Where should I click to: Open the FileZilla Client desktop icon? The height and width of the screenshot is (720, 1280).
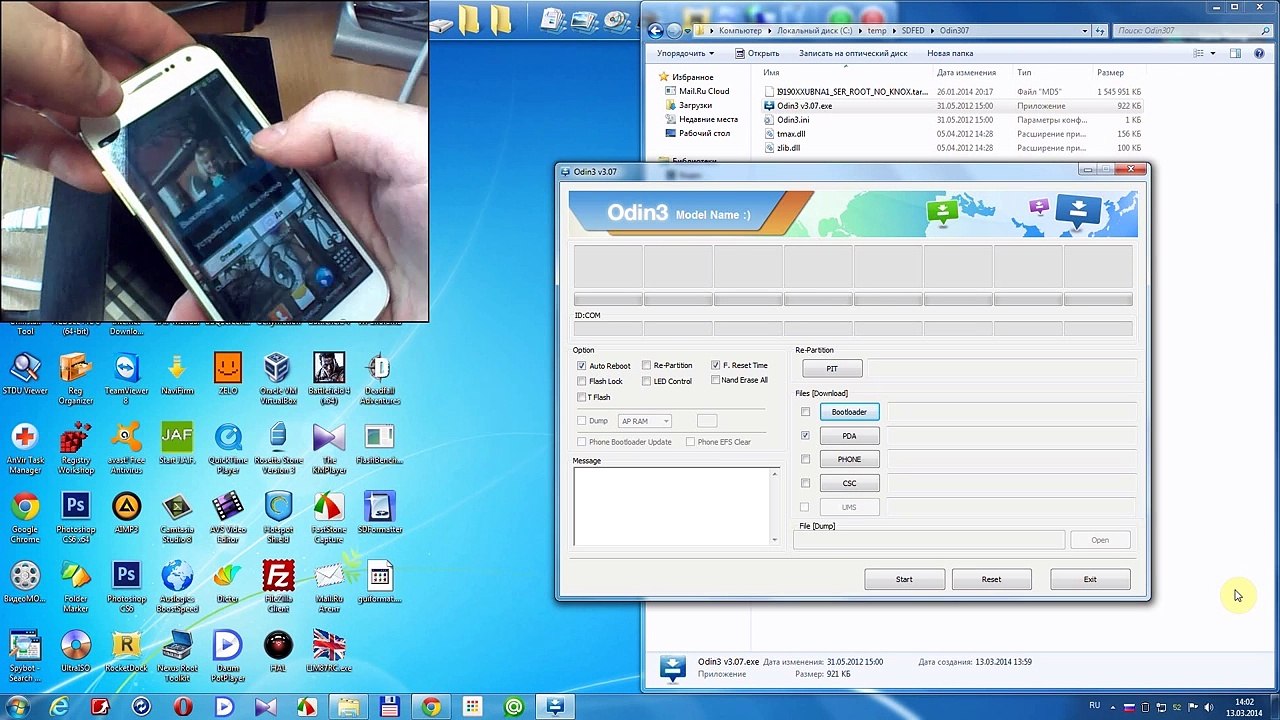click(278, 586)
